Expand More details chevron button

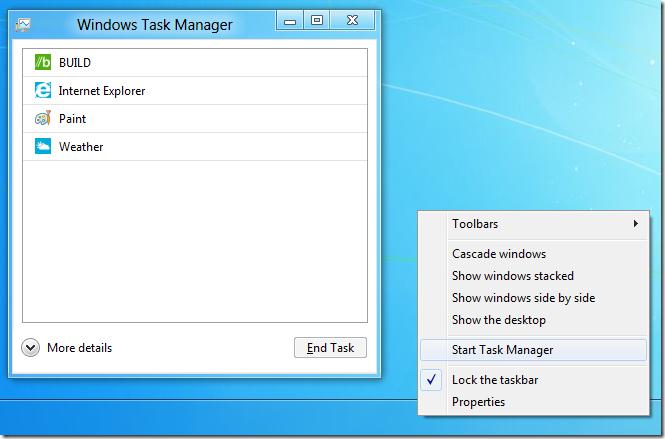click(x=30, y=348)
